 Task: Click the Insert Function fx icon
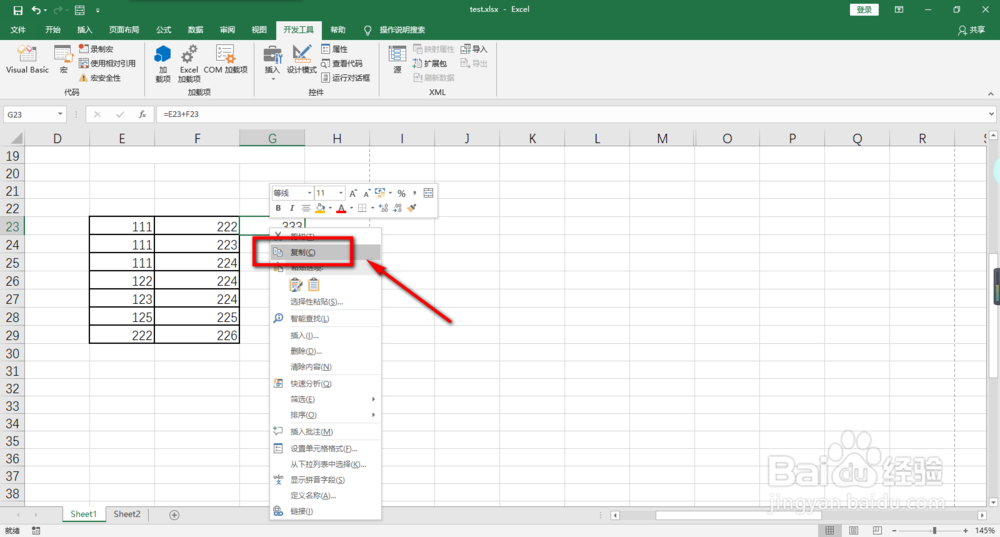click(142, 114)
